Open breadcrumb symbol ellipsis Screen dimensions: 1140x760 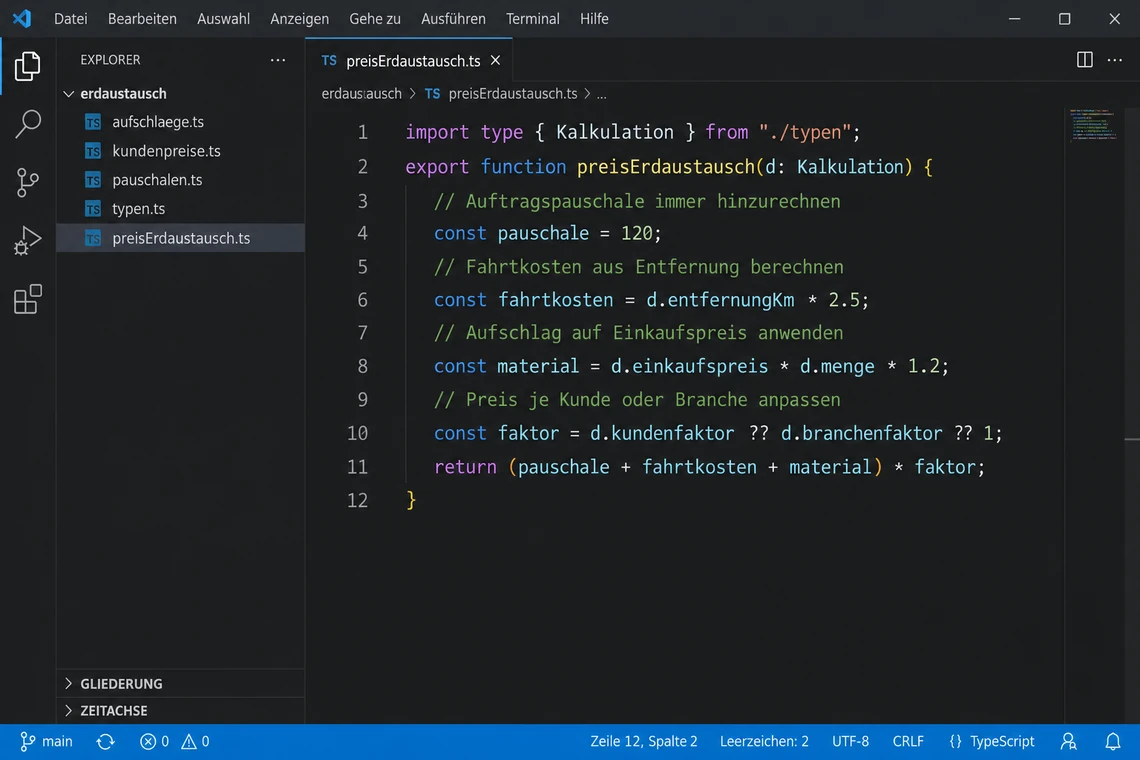click(601, 94)
